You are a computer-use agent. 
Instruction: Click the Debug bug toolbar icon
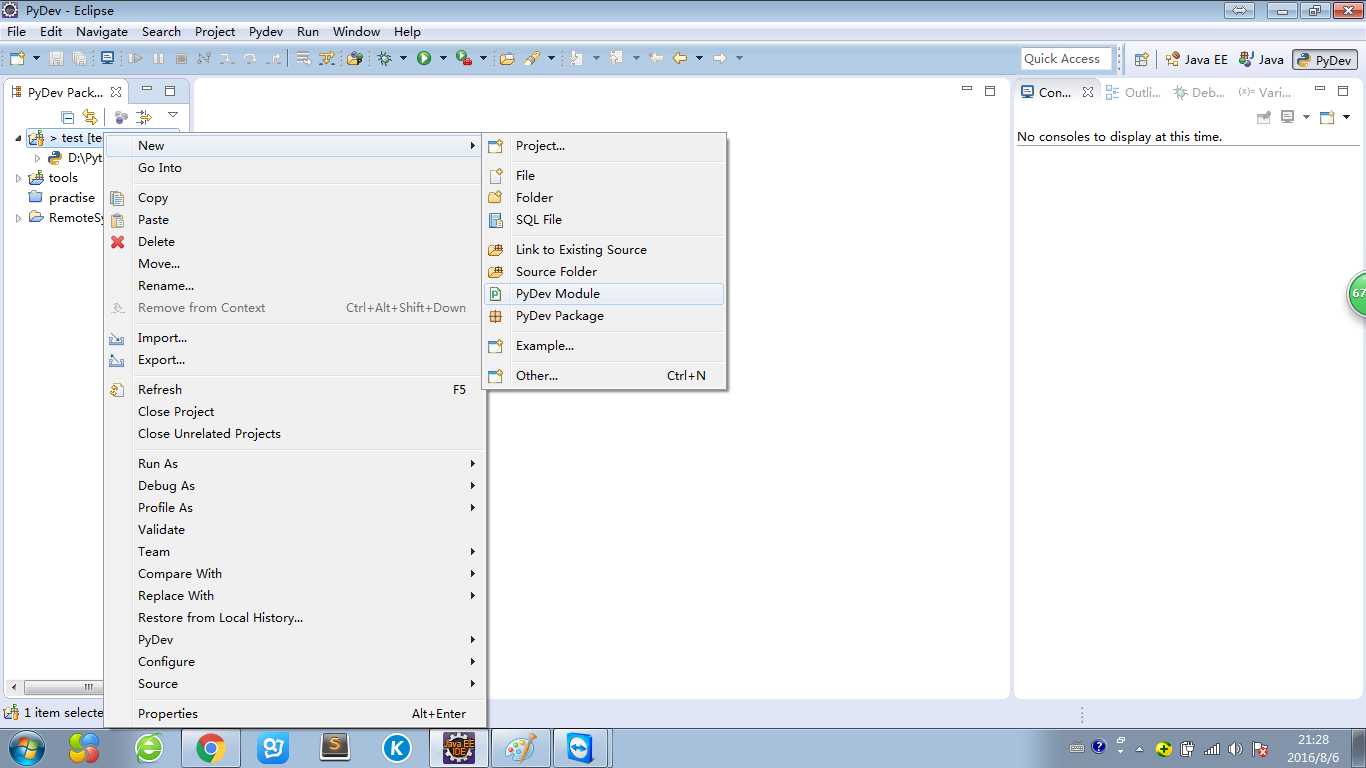point(384,58)
